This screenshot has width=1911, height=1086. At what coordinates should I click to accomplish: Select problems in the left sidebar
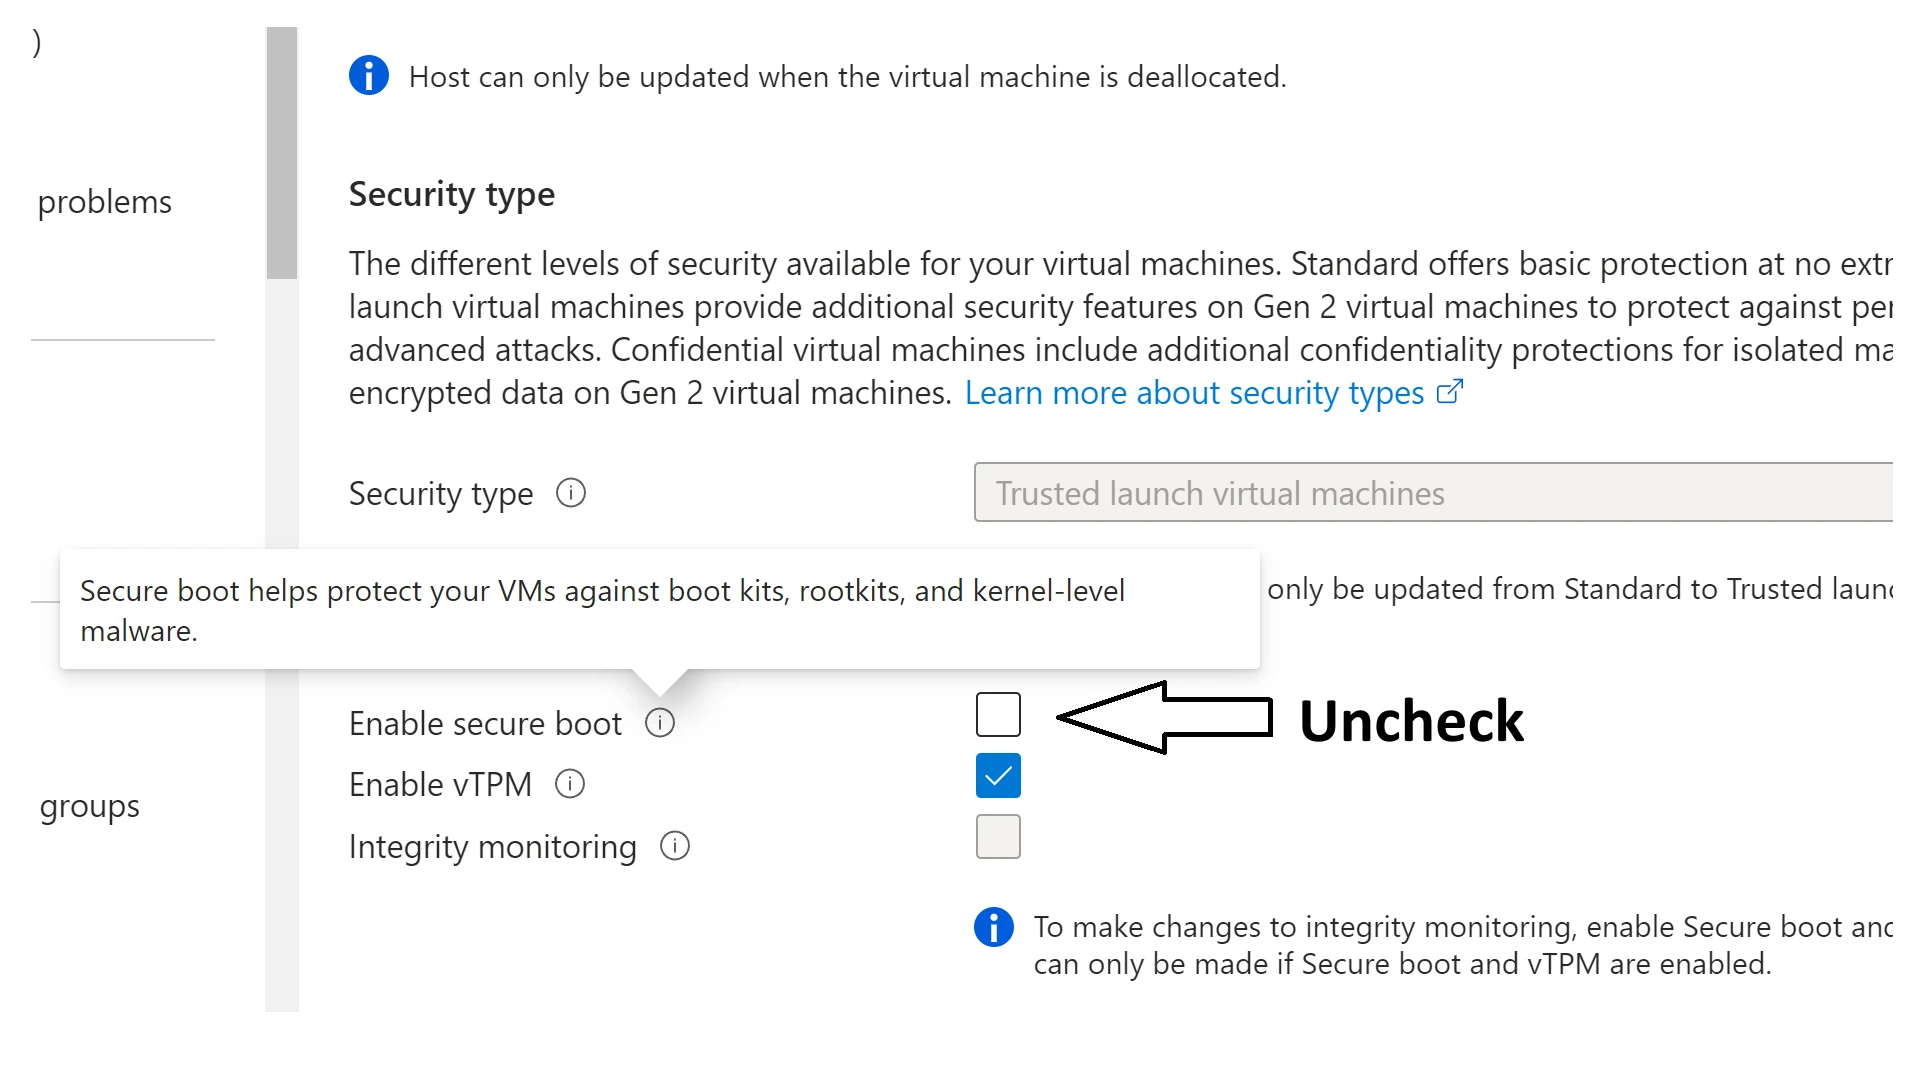[x=104, y=201]
